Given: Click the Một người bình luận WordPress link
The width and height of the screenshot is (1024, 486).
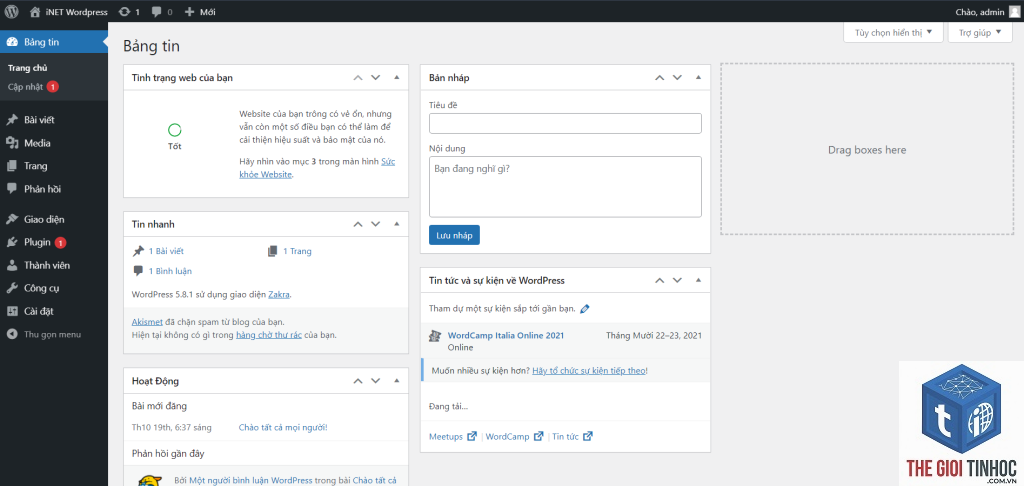Looking at the screenshot, I should pos(249,481).
